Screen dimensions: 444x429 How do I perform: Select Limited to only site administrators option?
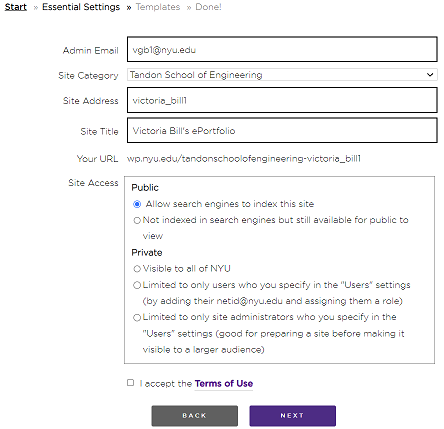[137, 318]
